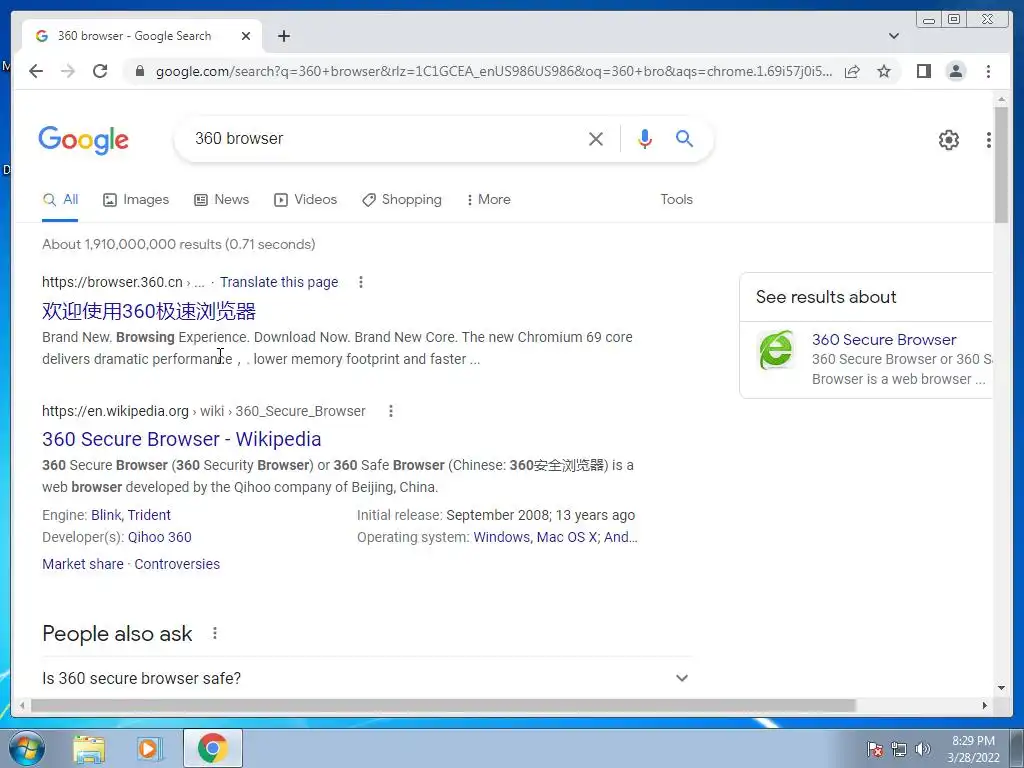This screenshot has height=768, width=1024.
Task: Open network status tray icon
Action: pos(899,749)
